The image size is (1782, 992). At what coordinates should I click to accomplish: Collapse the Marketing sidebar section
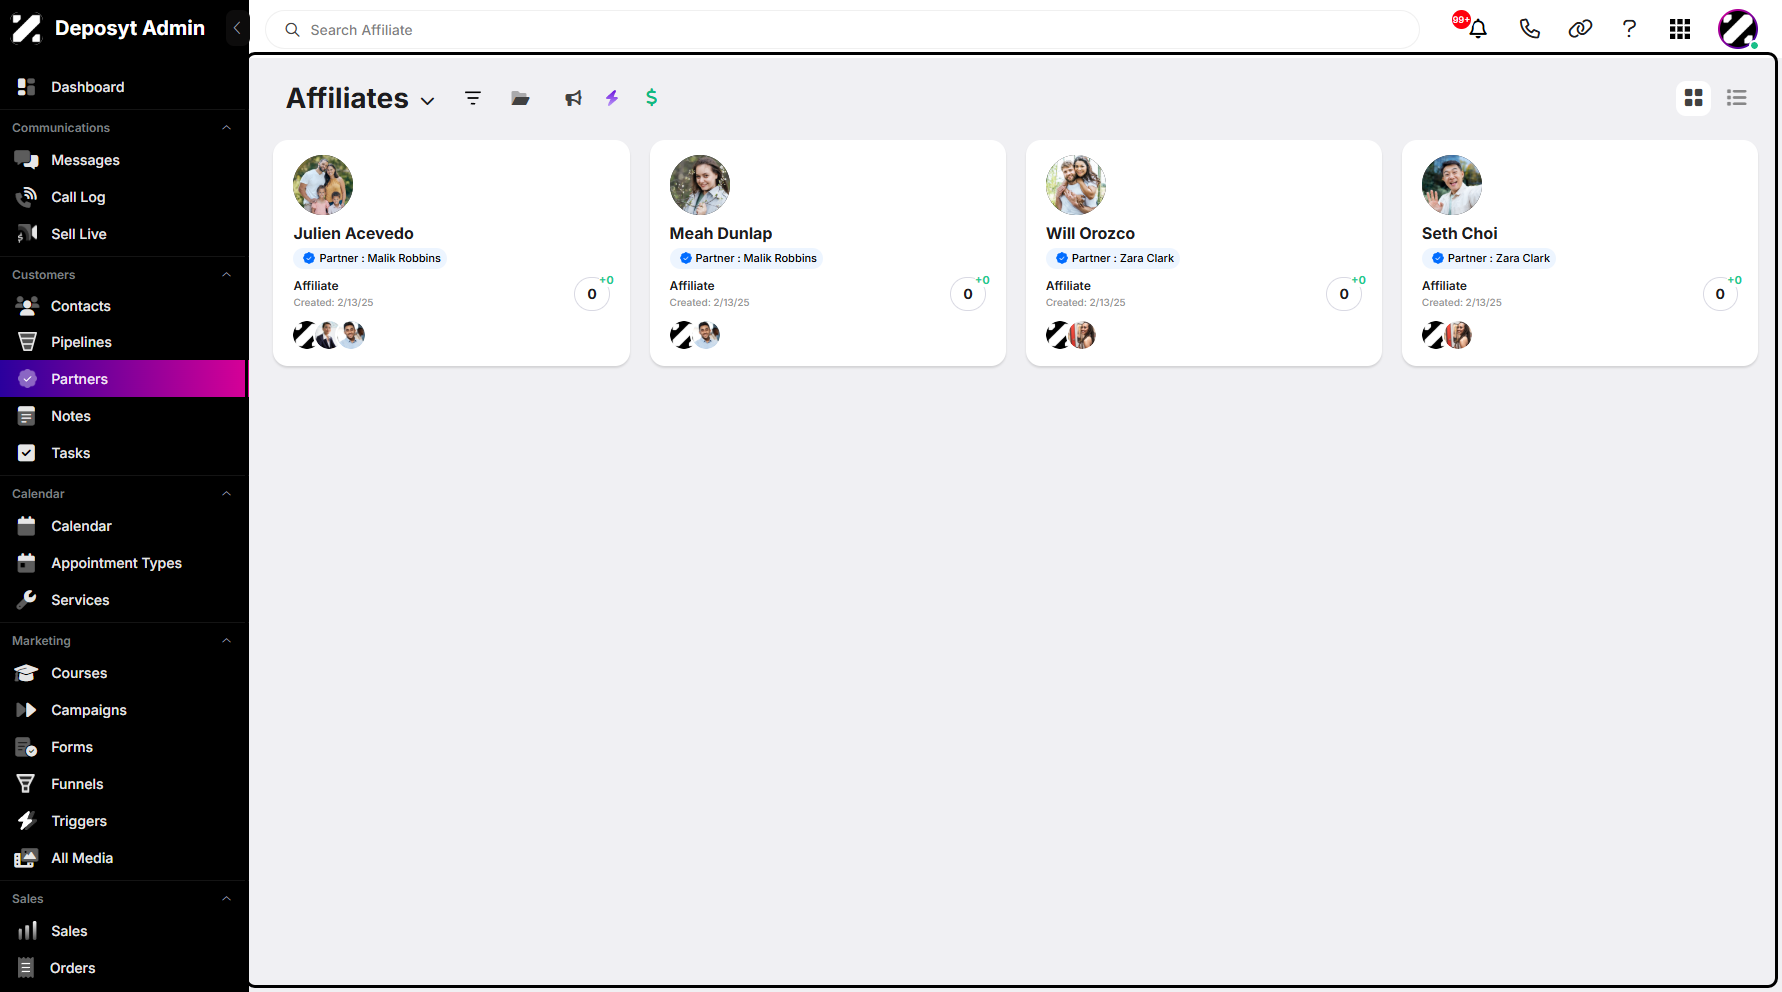[227, 641]
